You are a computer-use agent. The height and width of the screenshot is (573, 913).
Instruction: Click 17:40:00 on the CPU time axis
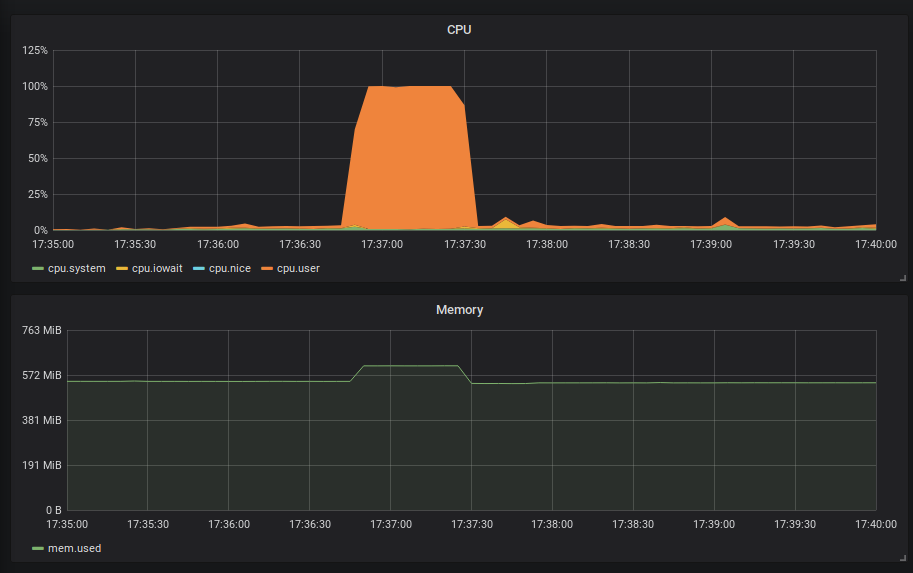[x=876, y=245]
